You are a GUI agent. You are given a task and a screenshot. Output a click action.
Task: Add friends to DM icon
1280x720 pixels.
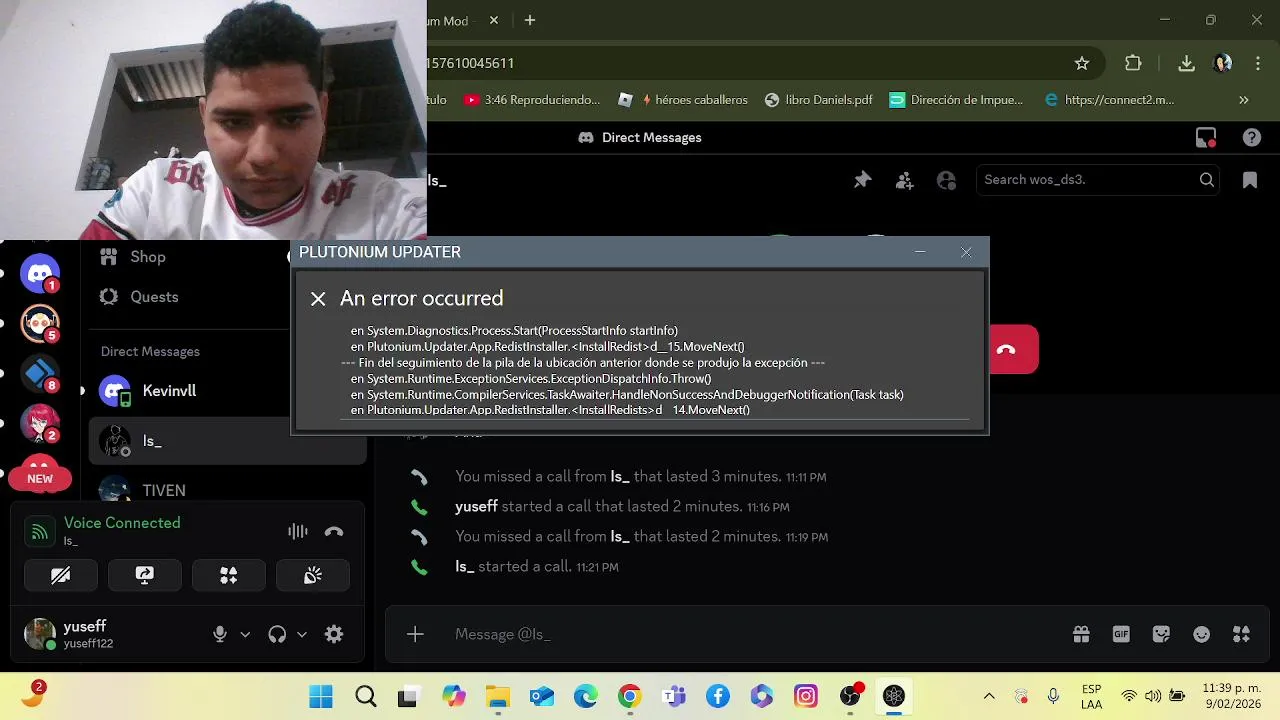(904, 180)
